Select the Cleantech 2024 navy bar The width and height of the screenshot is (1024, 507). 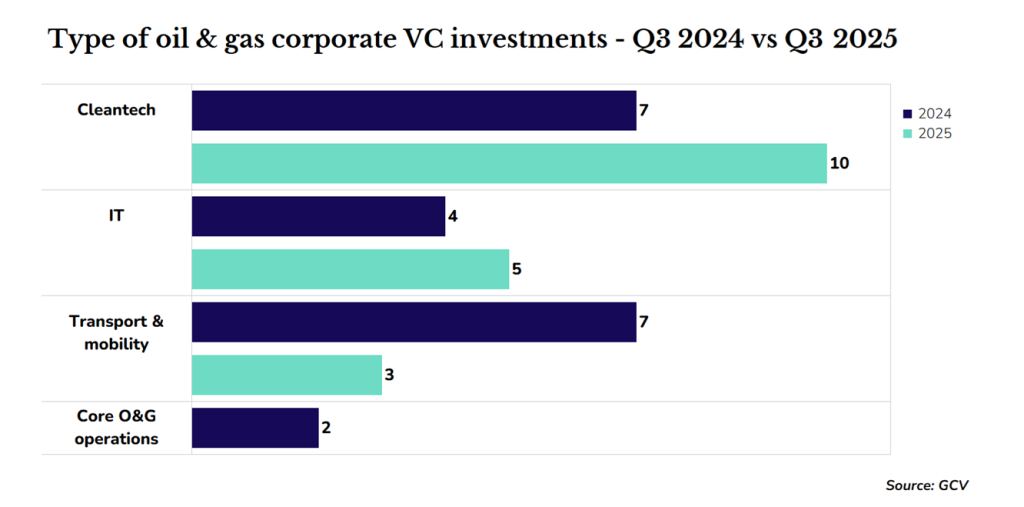coord(413,110)
